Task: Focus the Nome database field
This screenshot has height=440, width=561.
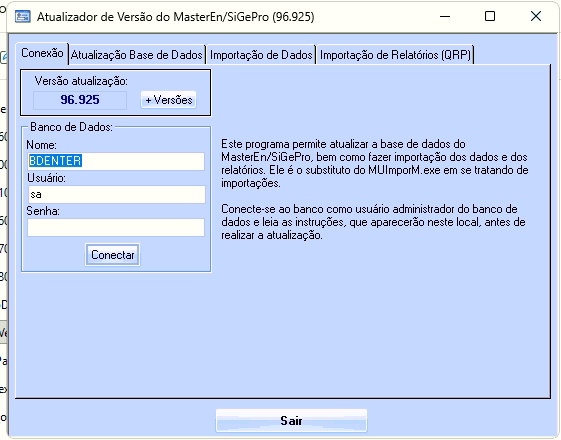Action: [116, 161]
